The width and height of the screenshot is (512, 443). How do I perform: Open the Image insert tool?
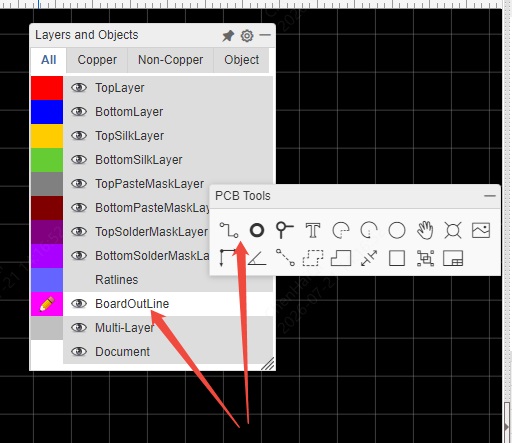(x=481, y=230)
